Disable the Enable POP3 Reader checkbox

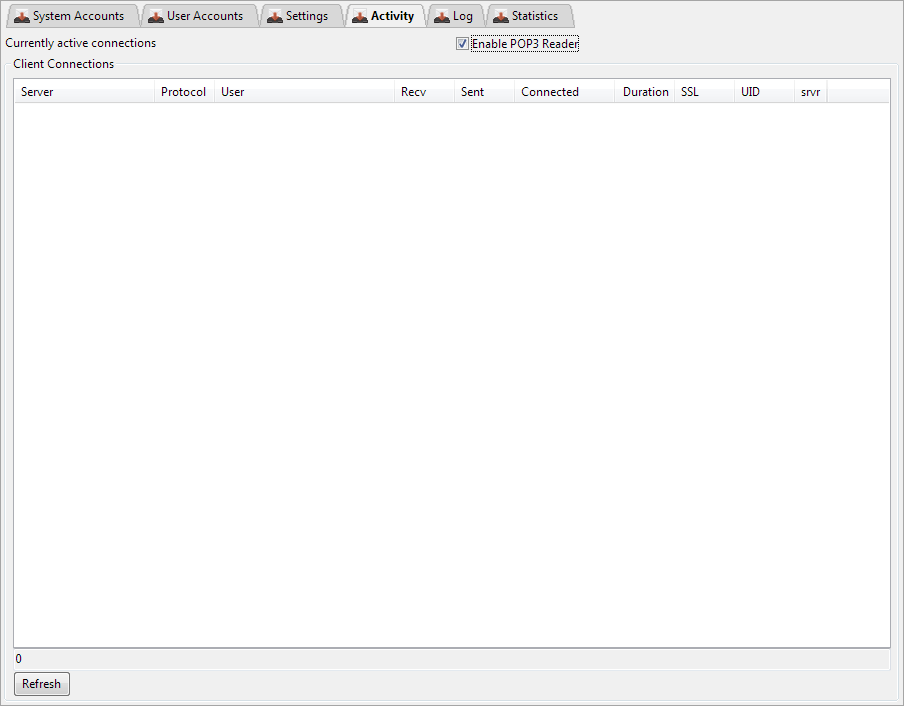(462, 44)
